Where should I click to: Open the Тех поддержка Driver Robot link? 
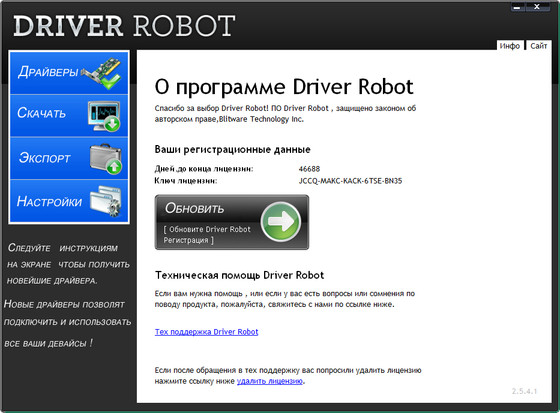click(206, 332)
